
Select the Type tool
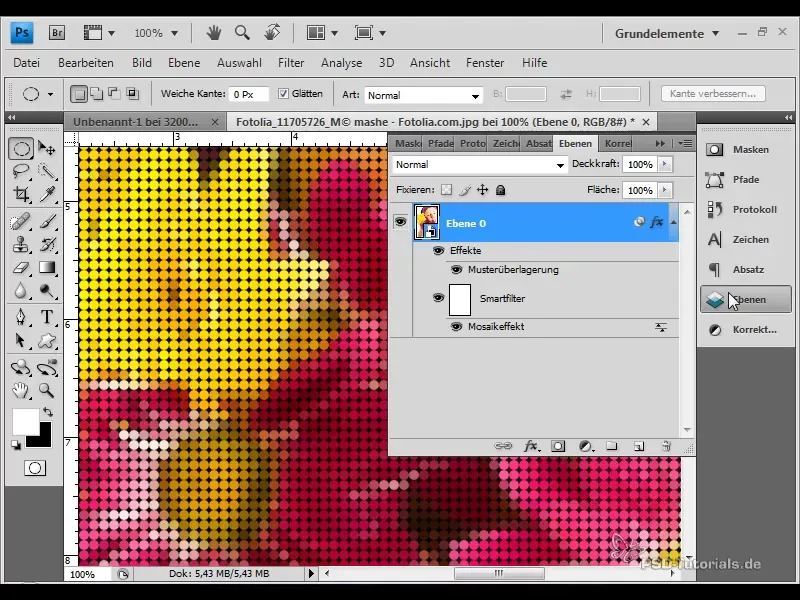(x=47, y=317)
